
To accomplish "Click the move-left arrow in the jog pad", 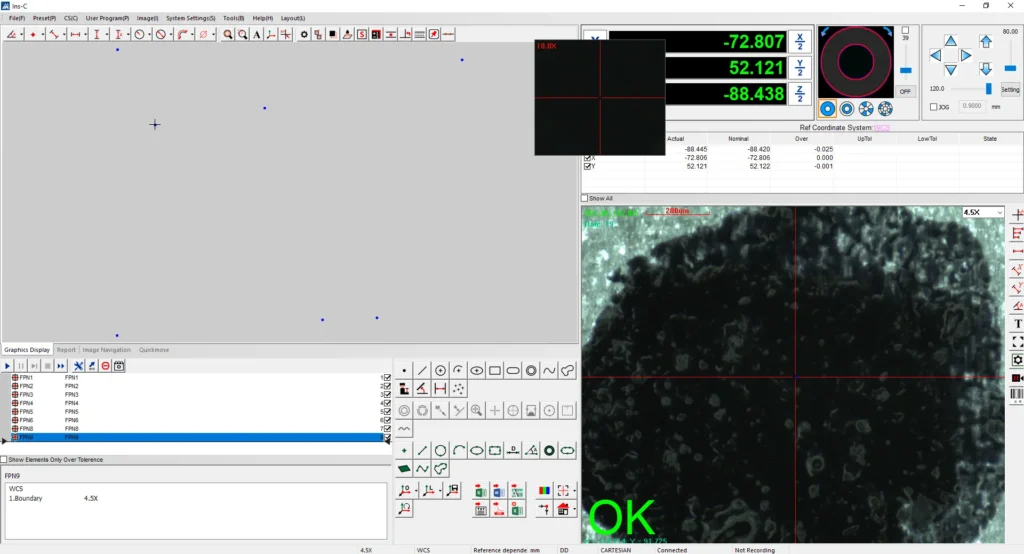I will click(935, 56).
